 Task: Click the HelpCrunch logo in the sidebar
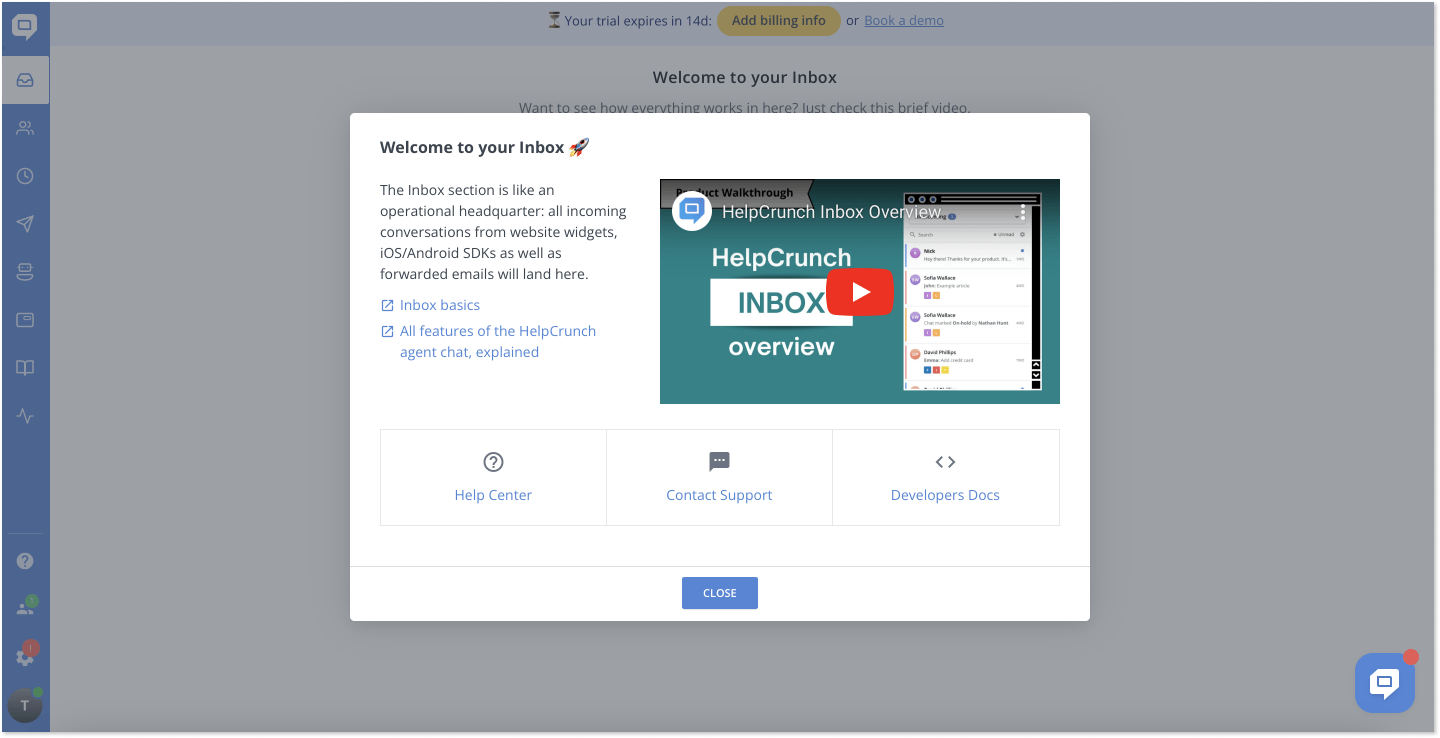coord(25,27)
